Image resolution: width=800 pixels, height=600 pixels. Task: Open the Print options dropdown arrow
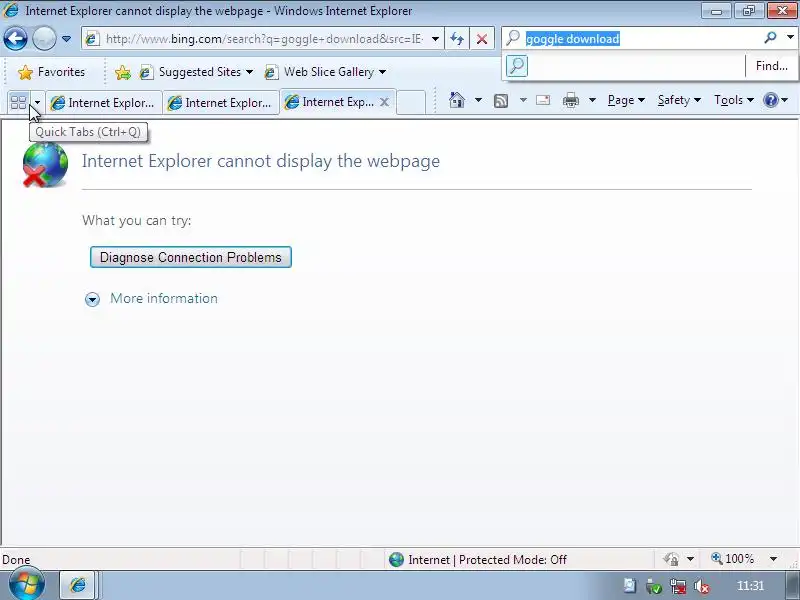592,100
